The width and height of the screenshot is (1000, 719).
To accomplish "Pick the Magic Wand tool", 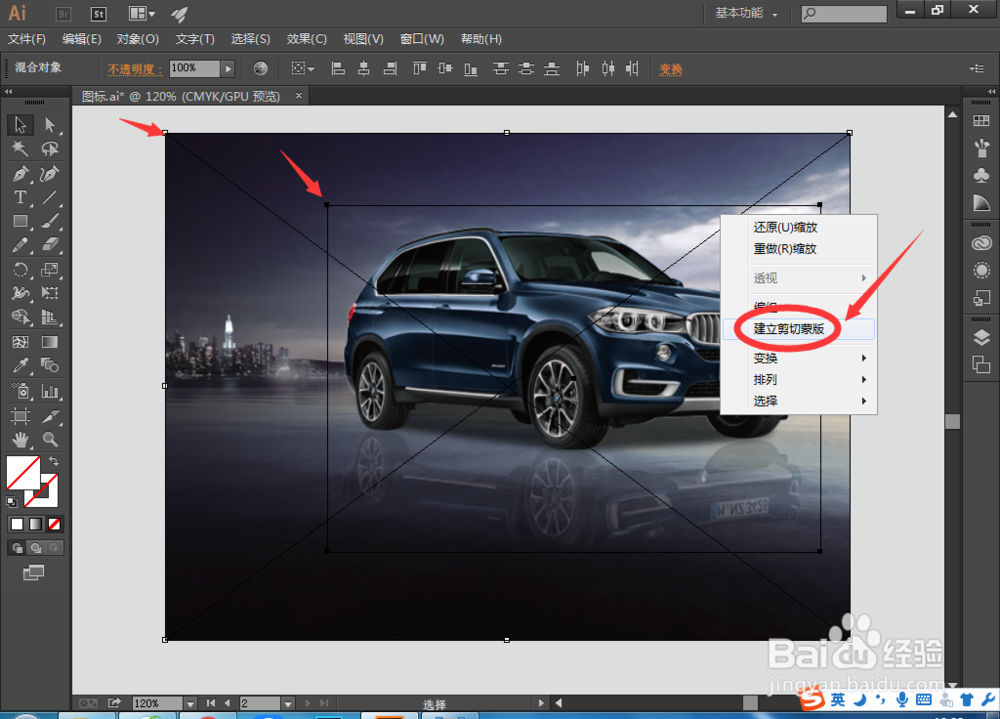I will click(20, 149).
